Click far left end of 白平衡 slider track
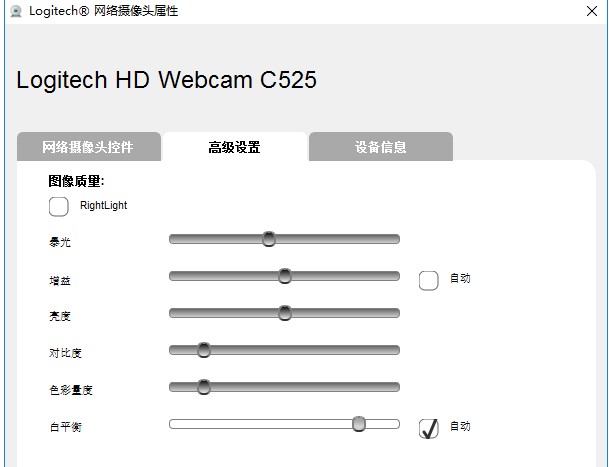This screenshot has width=609, height=467. (173, 424)
